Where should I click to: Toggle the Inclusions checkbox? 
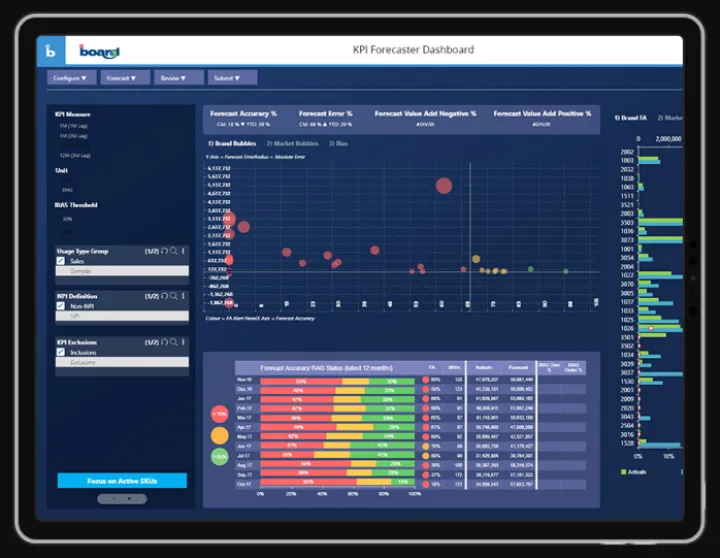61,351
